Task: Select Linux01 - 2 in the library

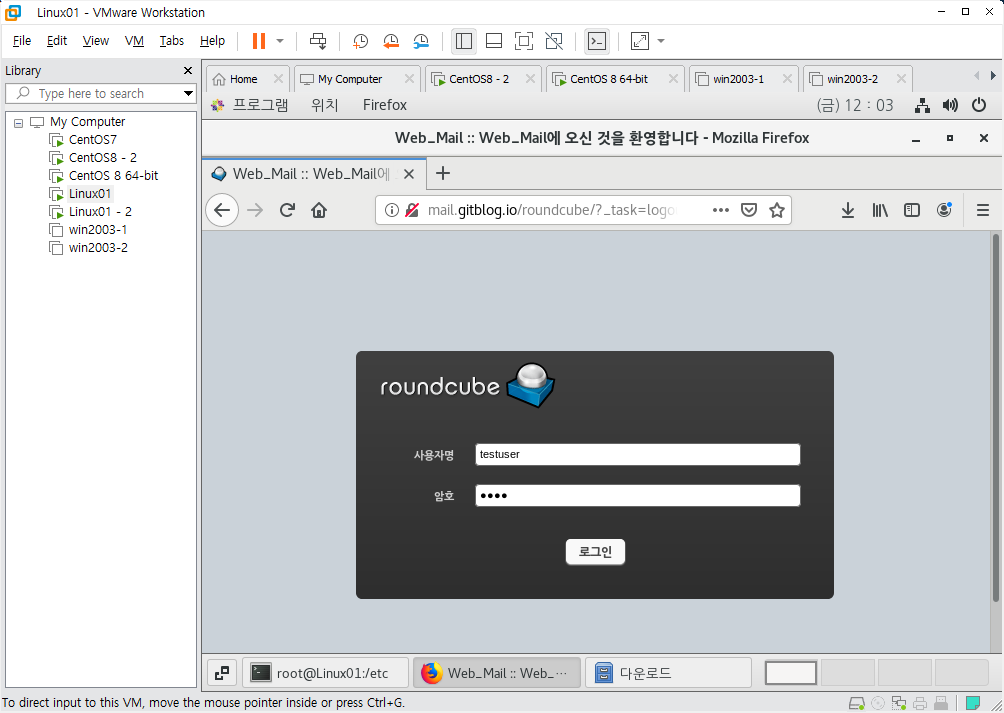Action: (100, 211)
